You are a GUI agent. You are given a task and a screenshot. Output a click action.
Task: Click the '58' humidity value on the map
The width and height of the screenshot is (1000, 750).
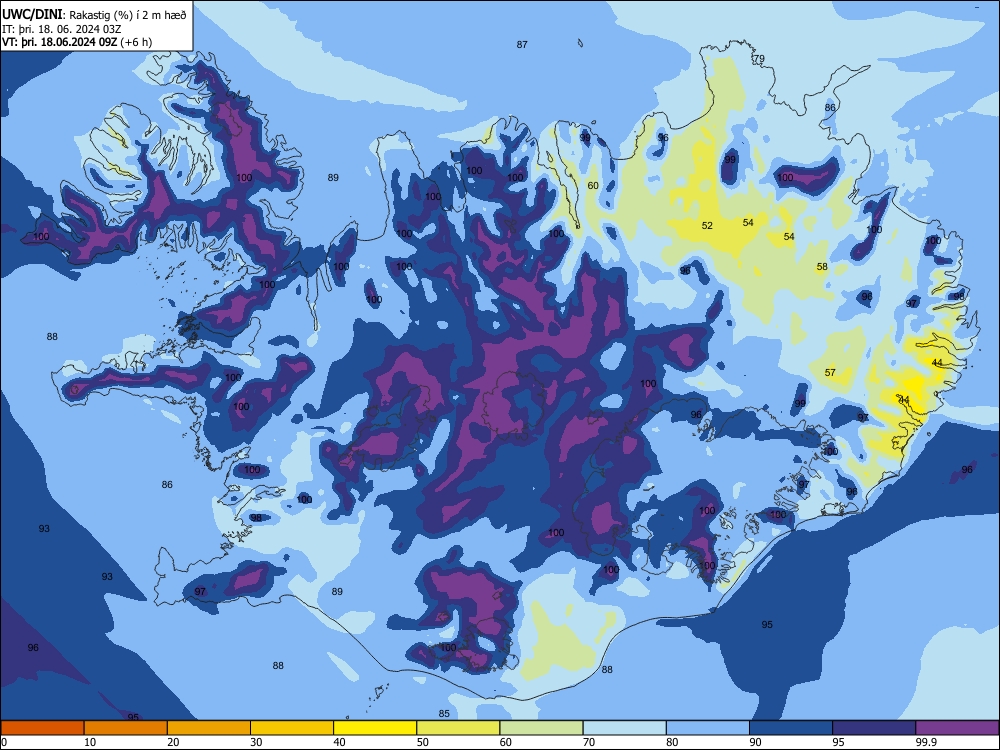coord(822,267)
